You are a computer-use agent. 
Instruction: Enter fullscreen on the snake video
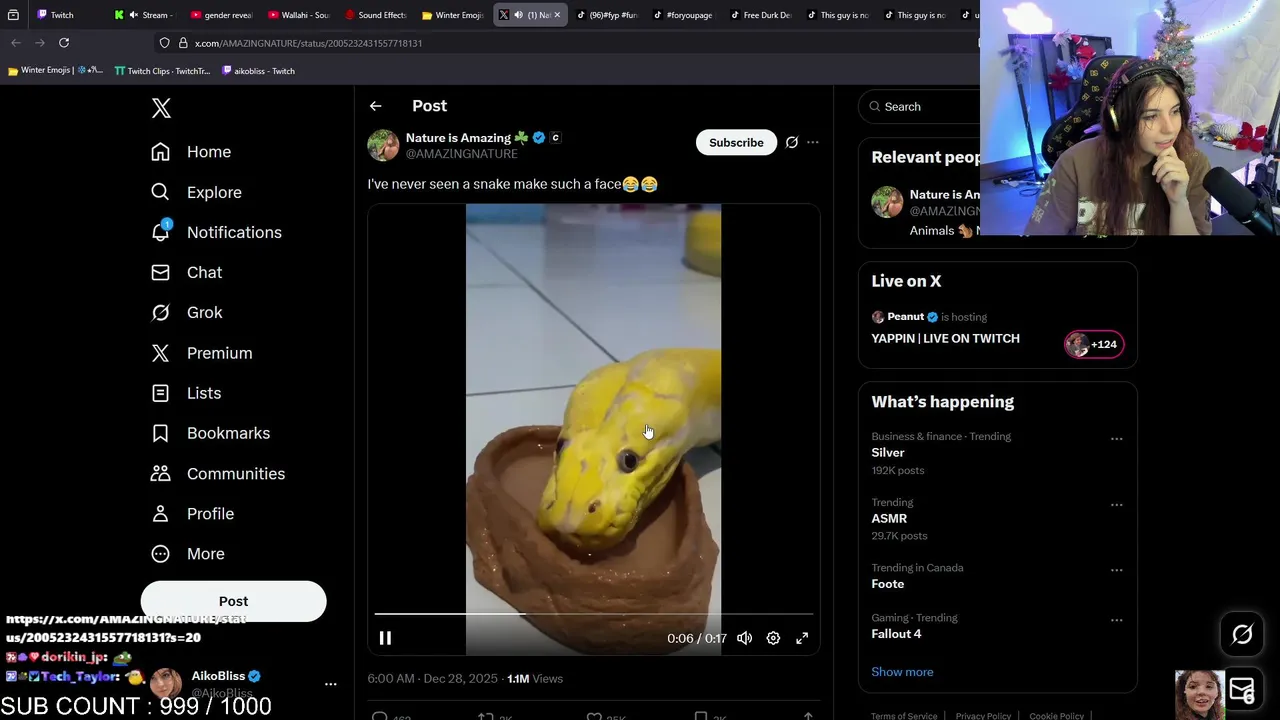coord(802,638)
